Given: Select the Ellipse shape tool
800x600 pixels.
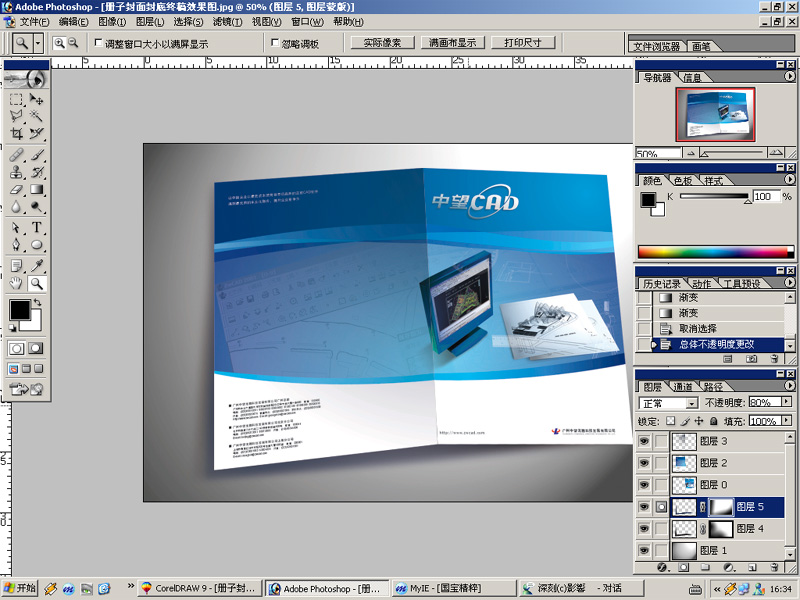Looking at the screenshot, I should [36, 245].
